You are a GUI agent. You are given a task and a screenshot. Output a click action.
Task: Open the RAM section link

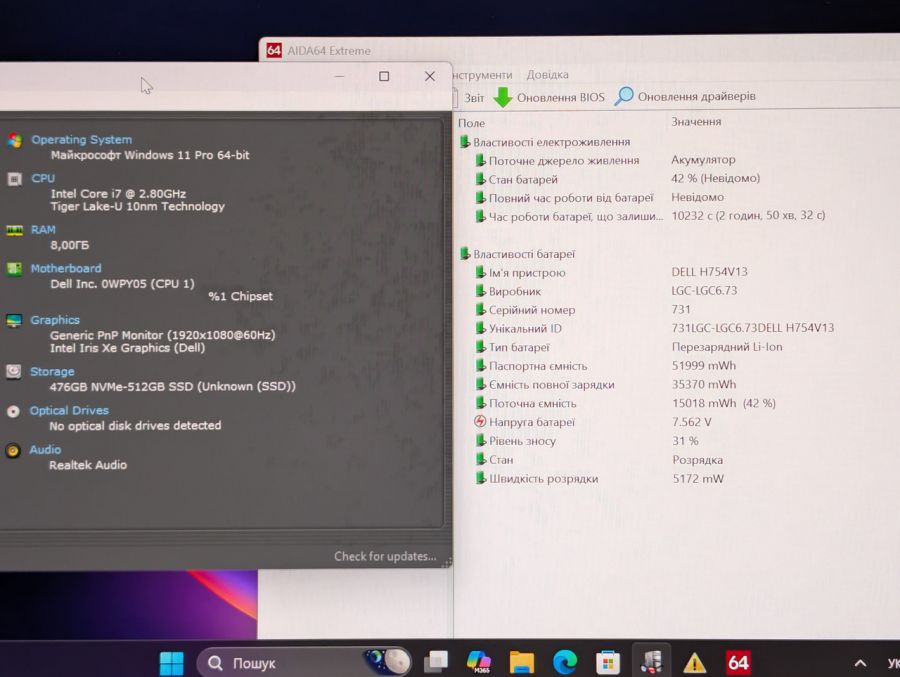point(43,230)
